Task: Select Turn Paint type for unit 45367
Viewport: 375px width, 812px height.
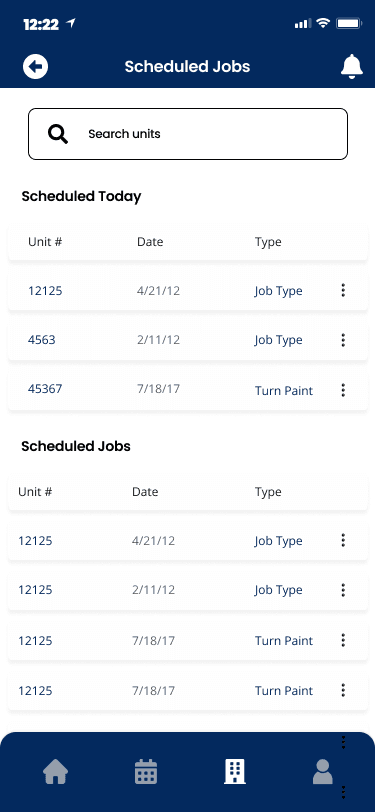Action: point(284,390)
